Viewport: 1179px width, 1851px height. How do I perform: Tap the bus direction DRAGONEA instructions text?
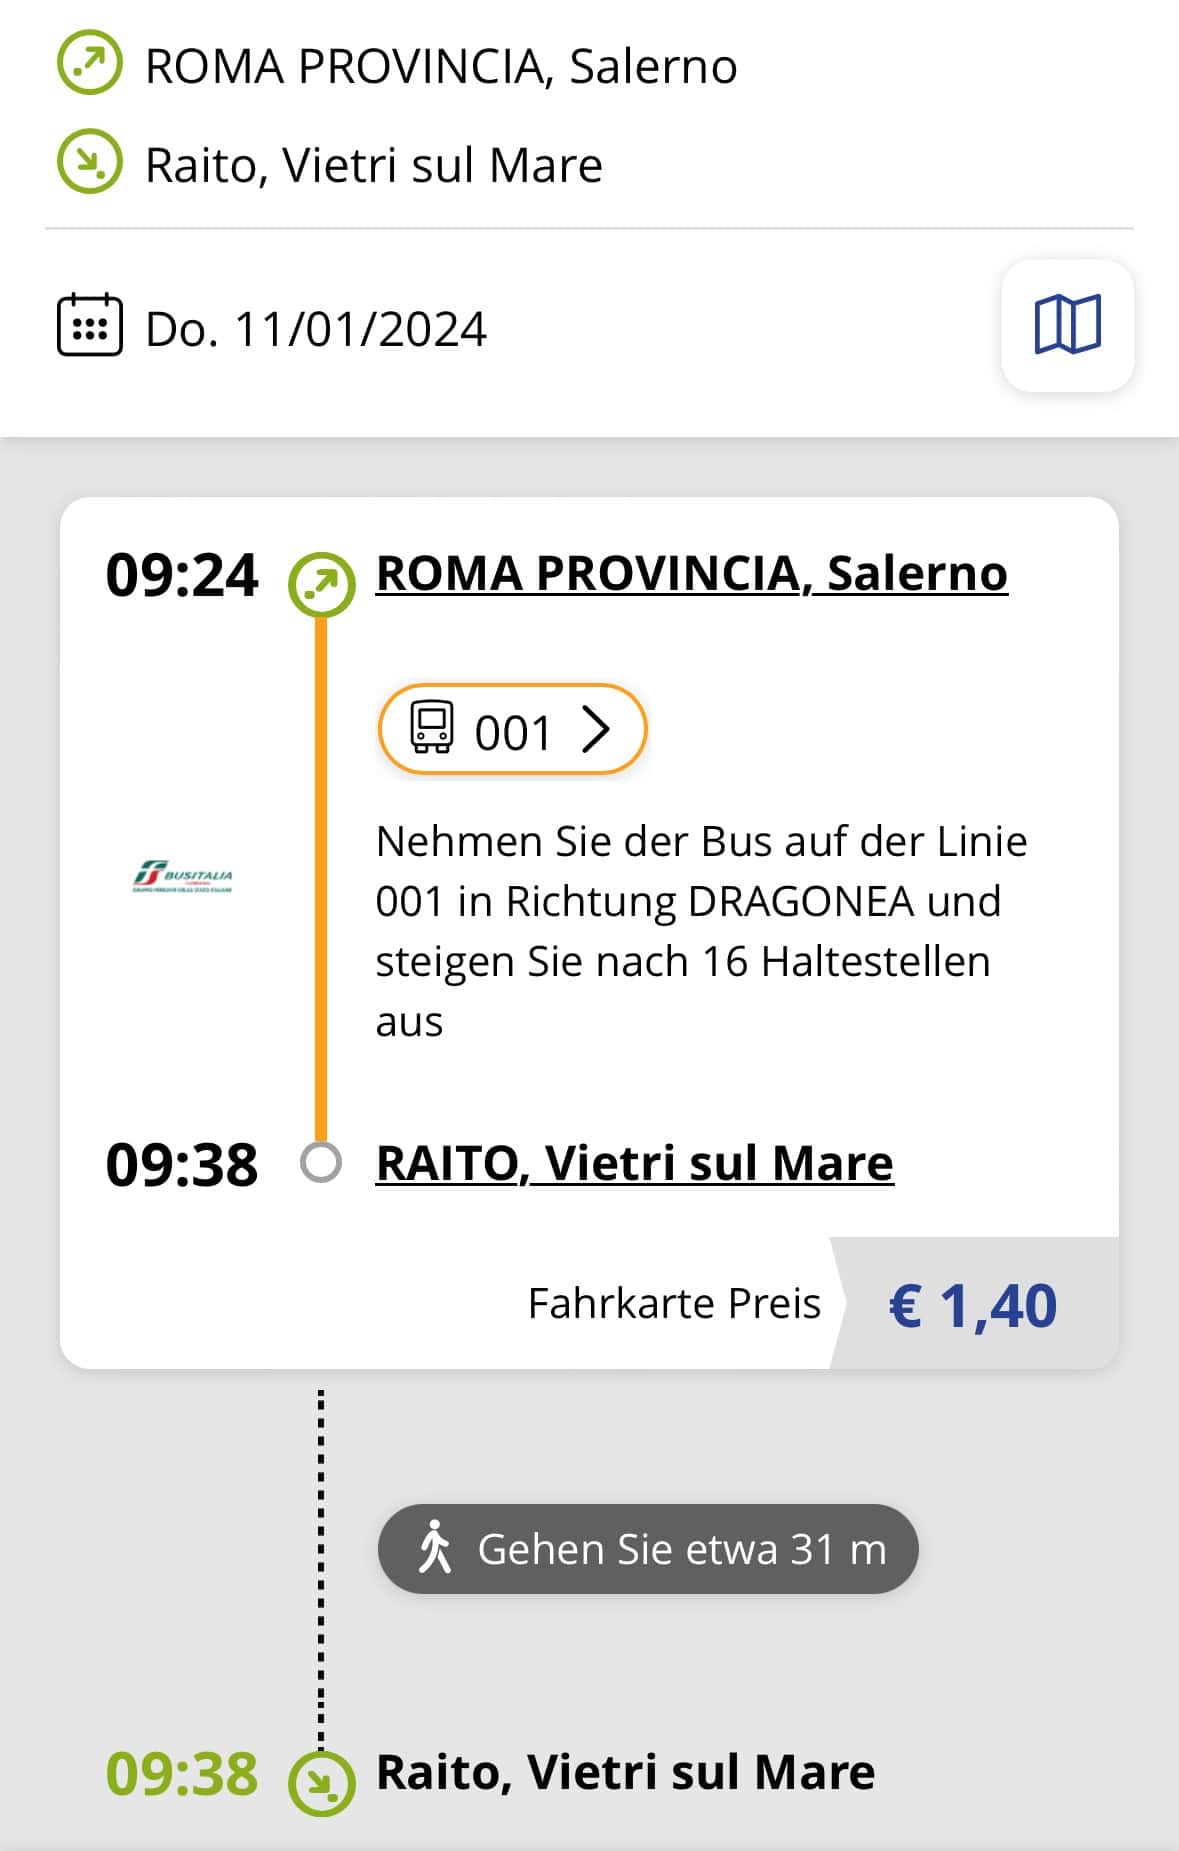701,931
